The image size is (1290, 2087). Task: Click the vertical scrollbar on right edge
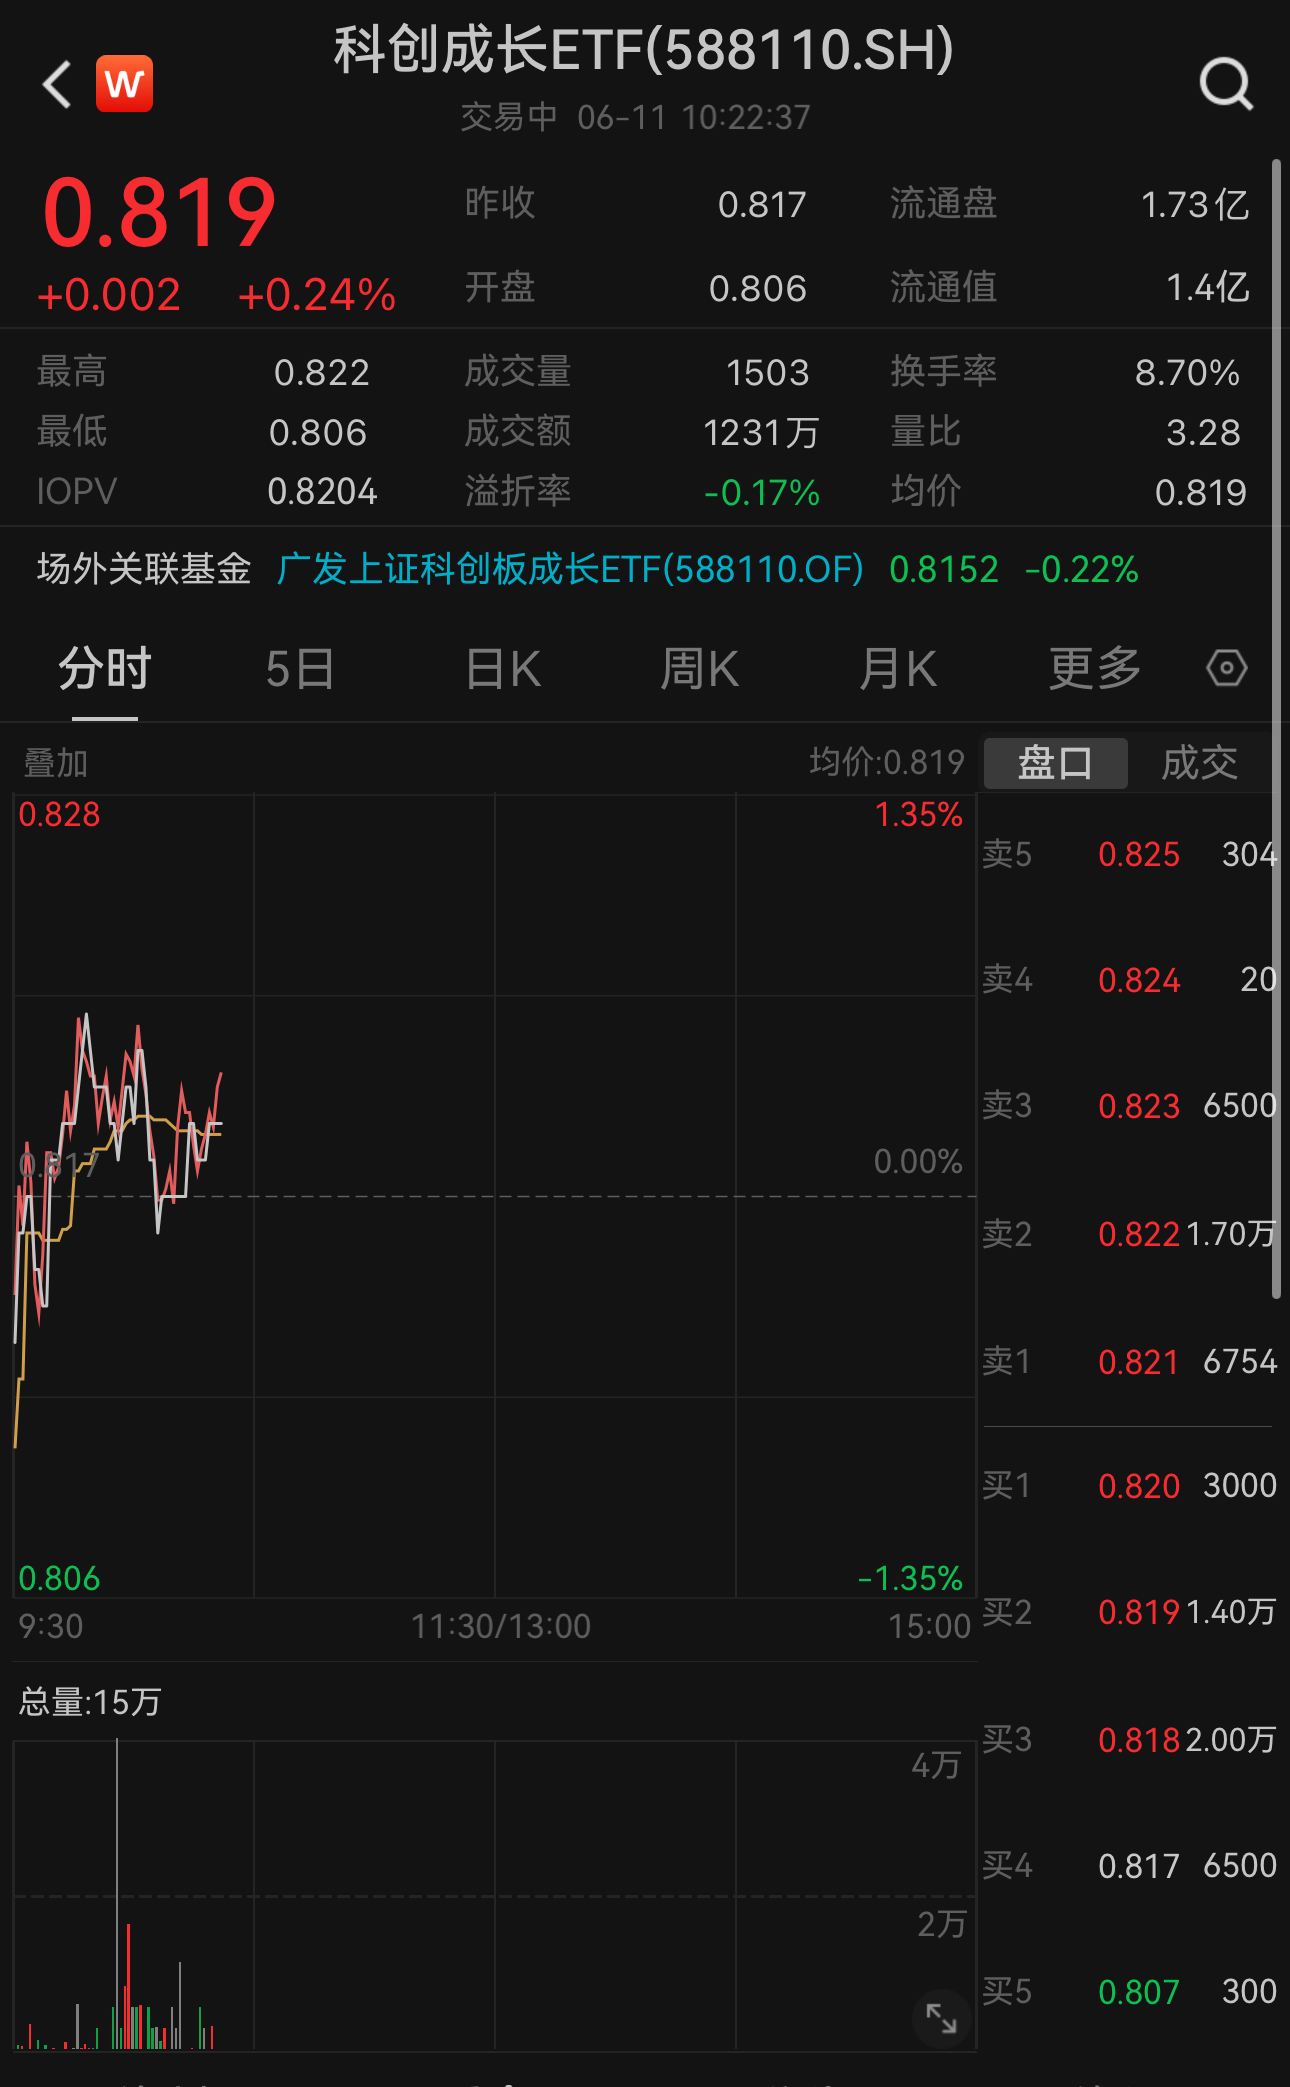(1276, 728)
